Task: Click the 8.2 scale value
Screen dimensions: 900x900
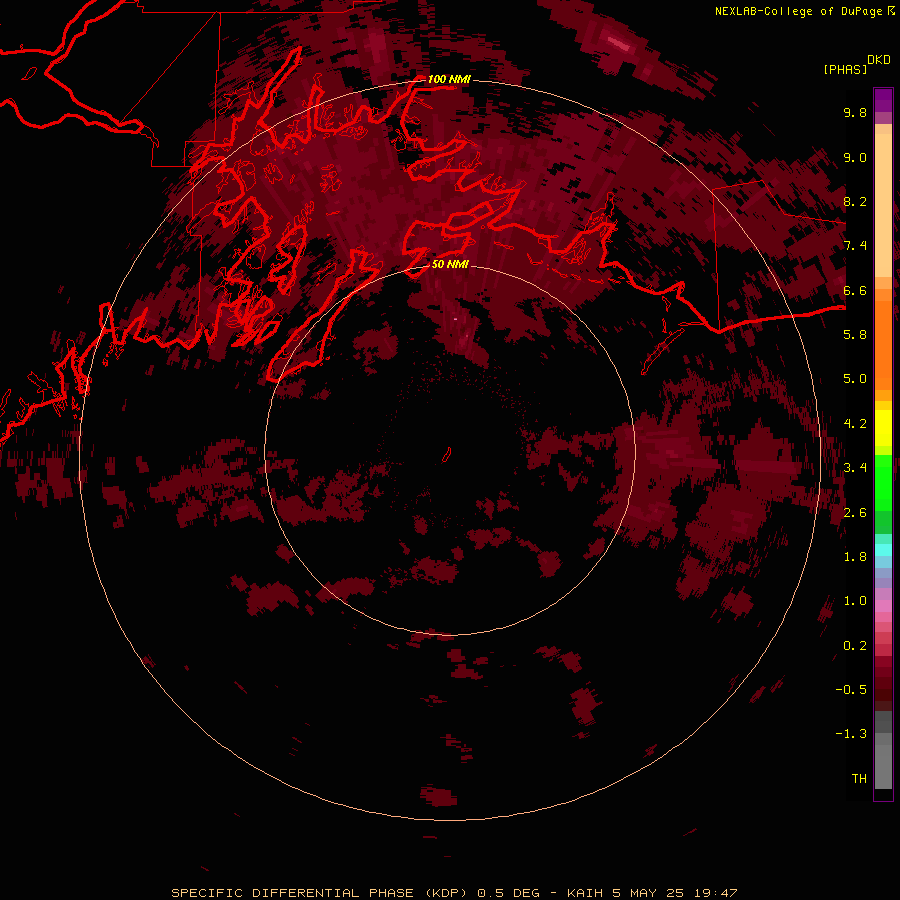Action: (855, 201)
